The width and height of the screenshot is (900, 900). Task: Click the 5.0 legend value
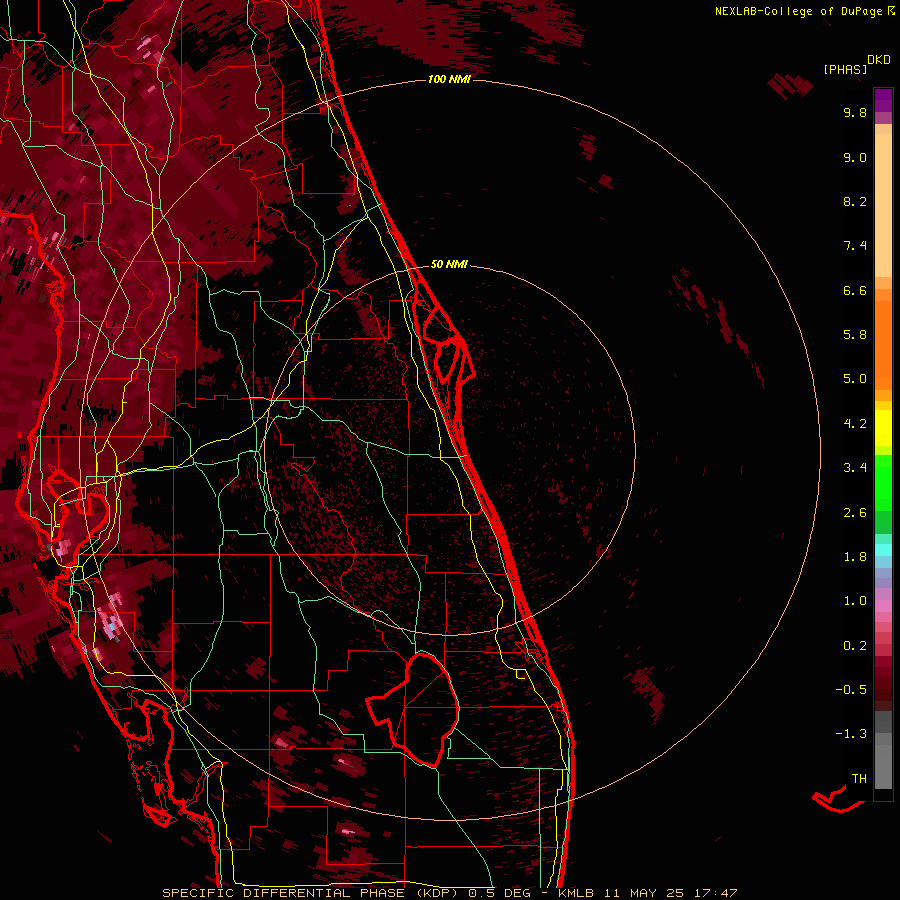pos(855,379)
